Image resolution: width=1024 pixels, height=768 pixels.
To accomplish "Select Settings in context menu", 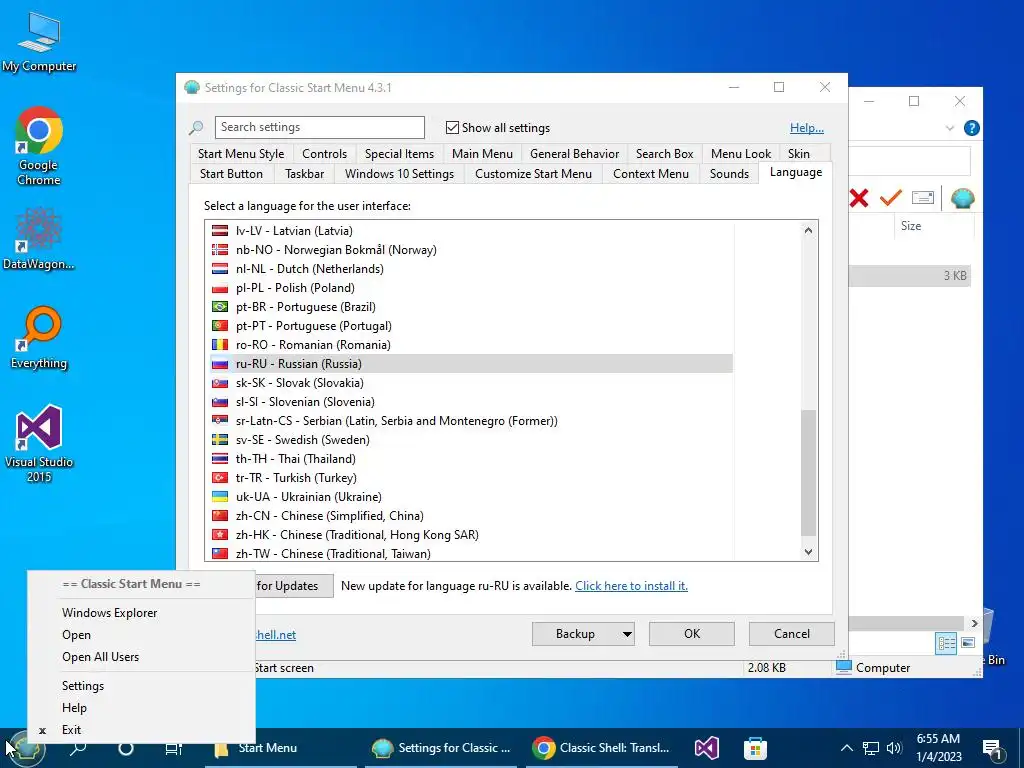I will coord(141,686).
